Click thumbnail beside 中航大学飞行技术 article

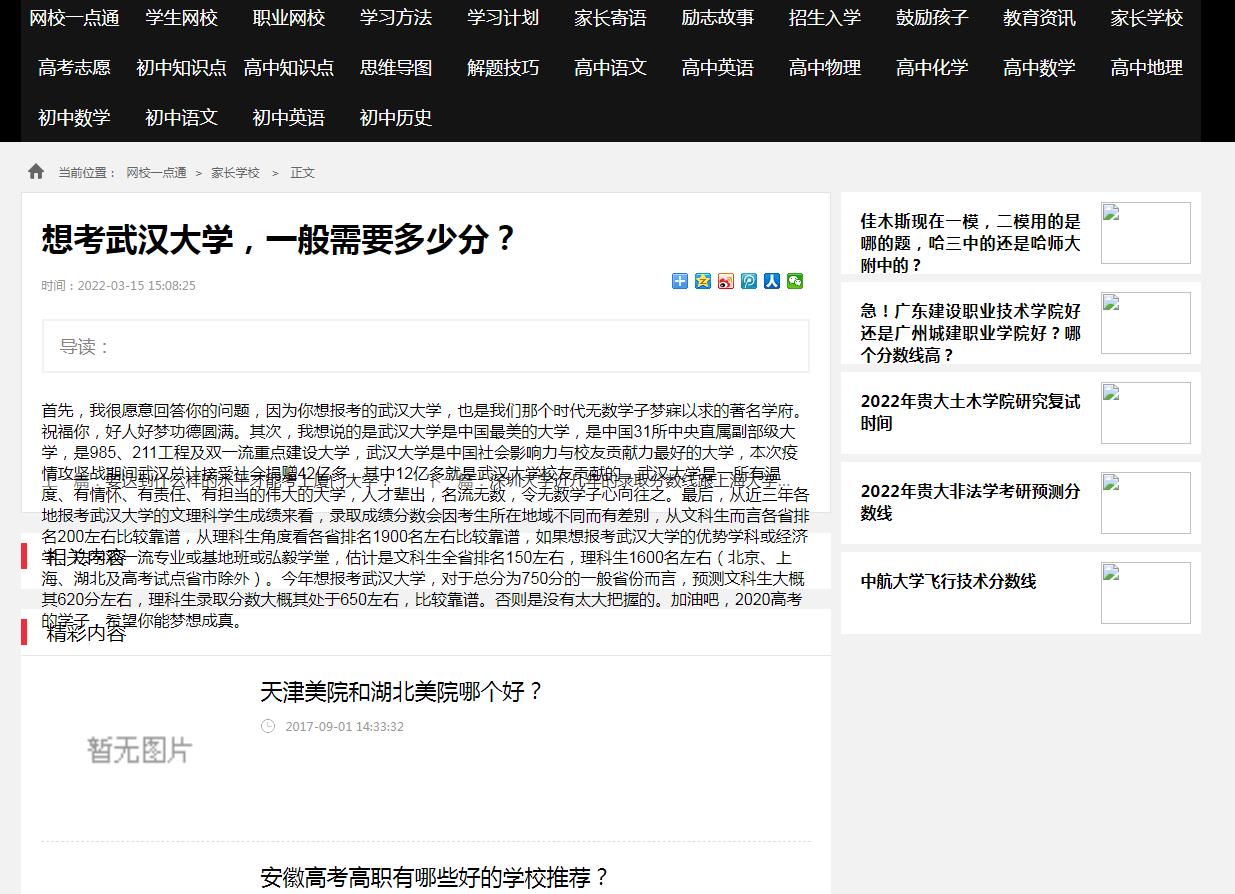(1146, 593)
